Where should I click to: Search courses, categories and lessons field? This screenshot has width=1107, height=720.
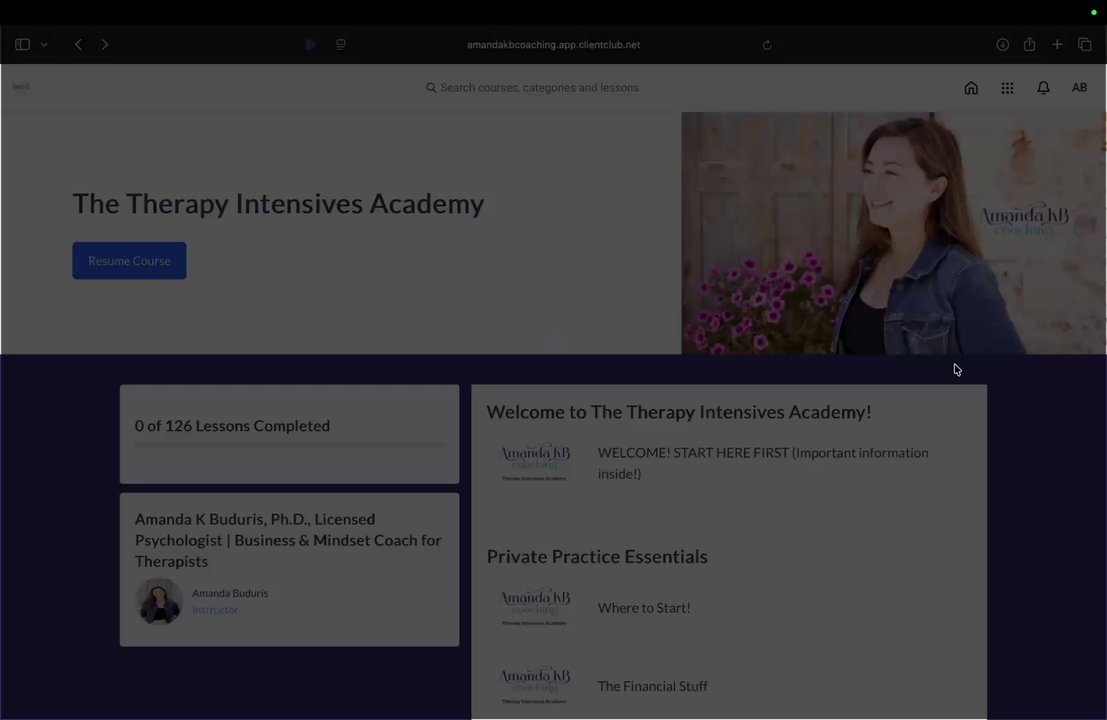532,88
